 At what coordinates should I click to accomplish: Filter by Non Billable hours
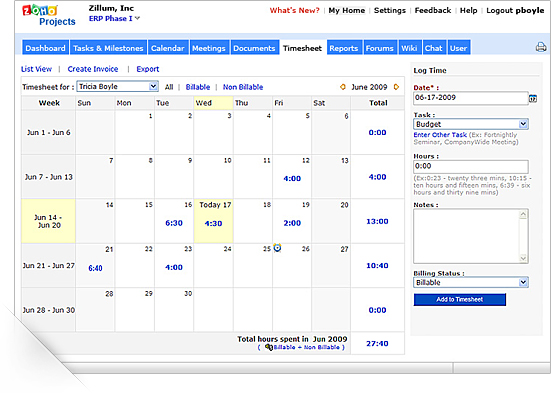tap(243, 87)
